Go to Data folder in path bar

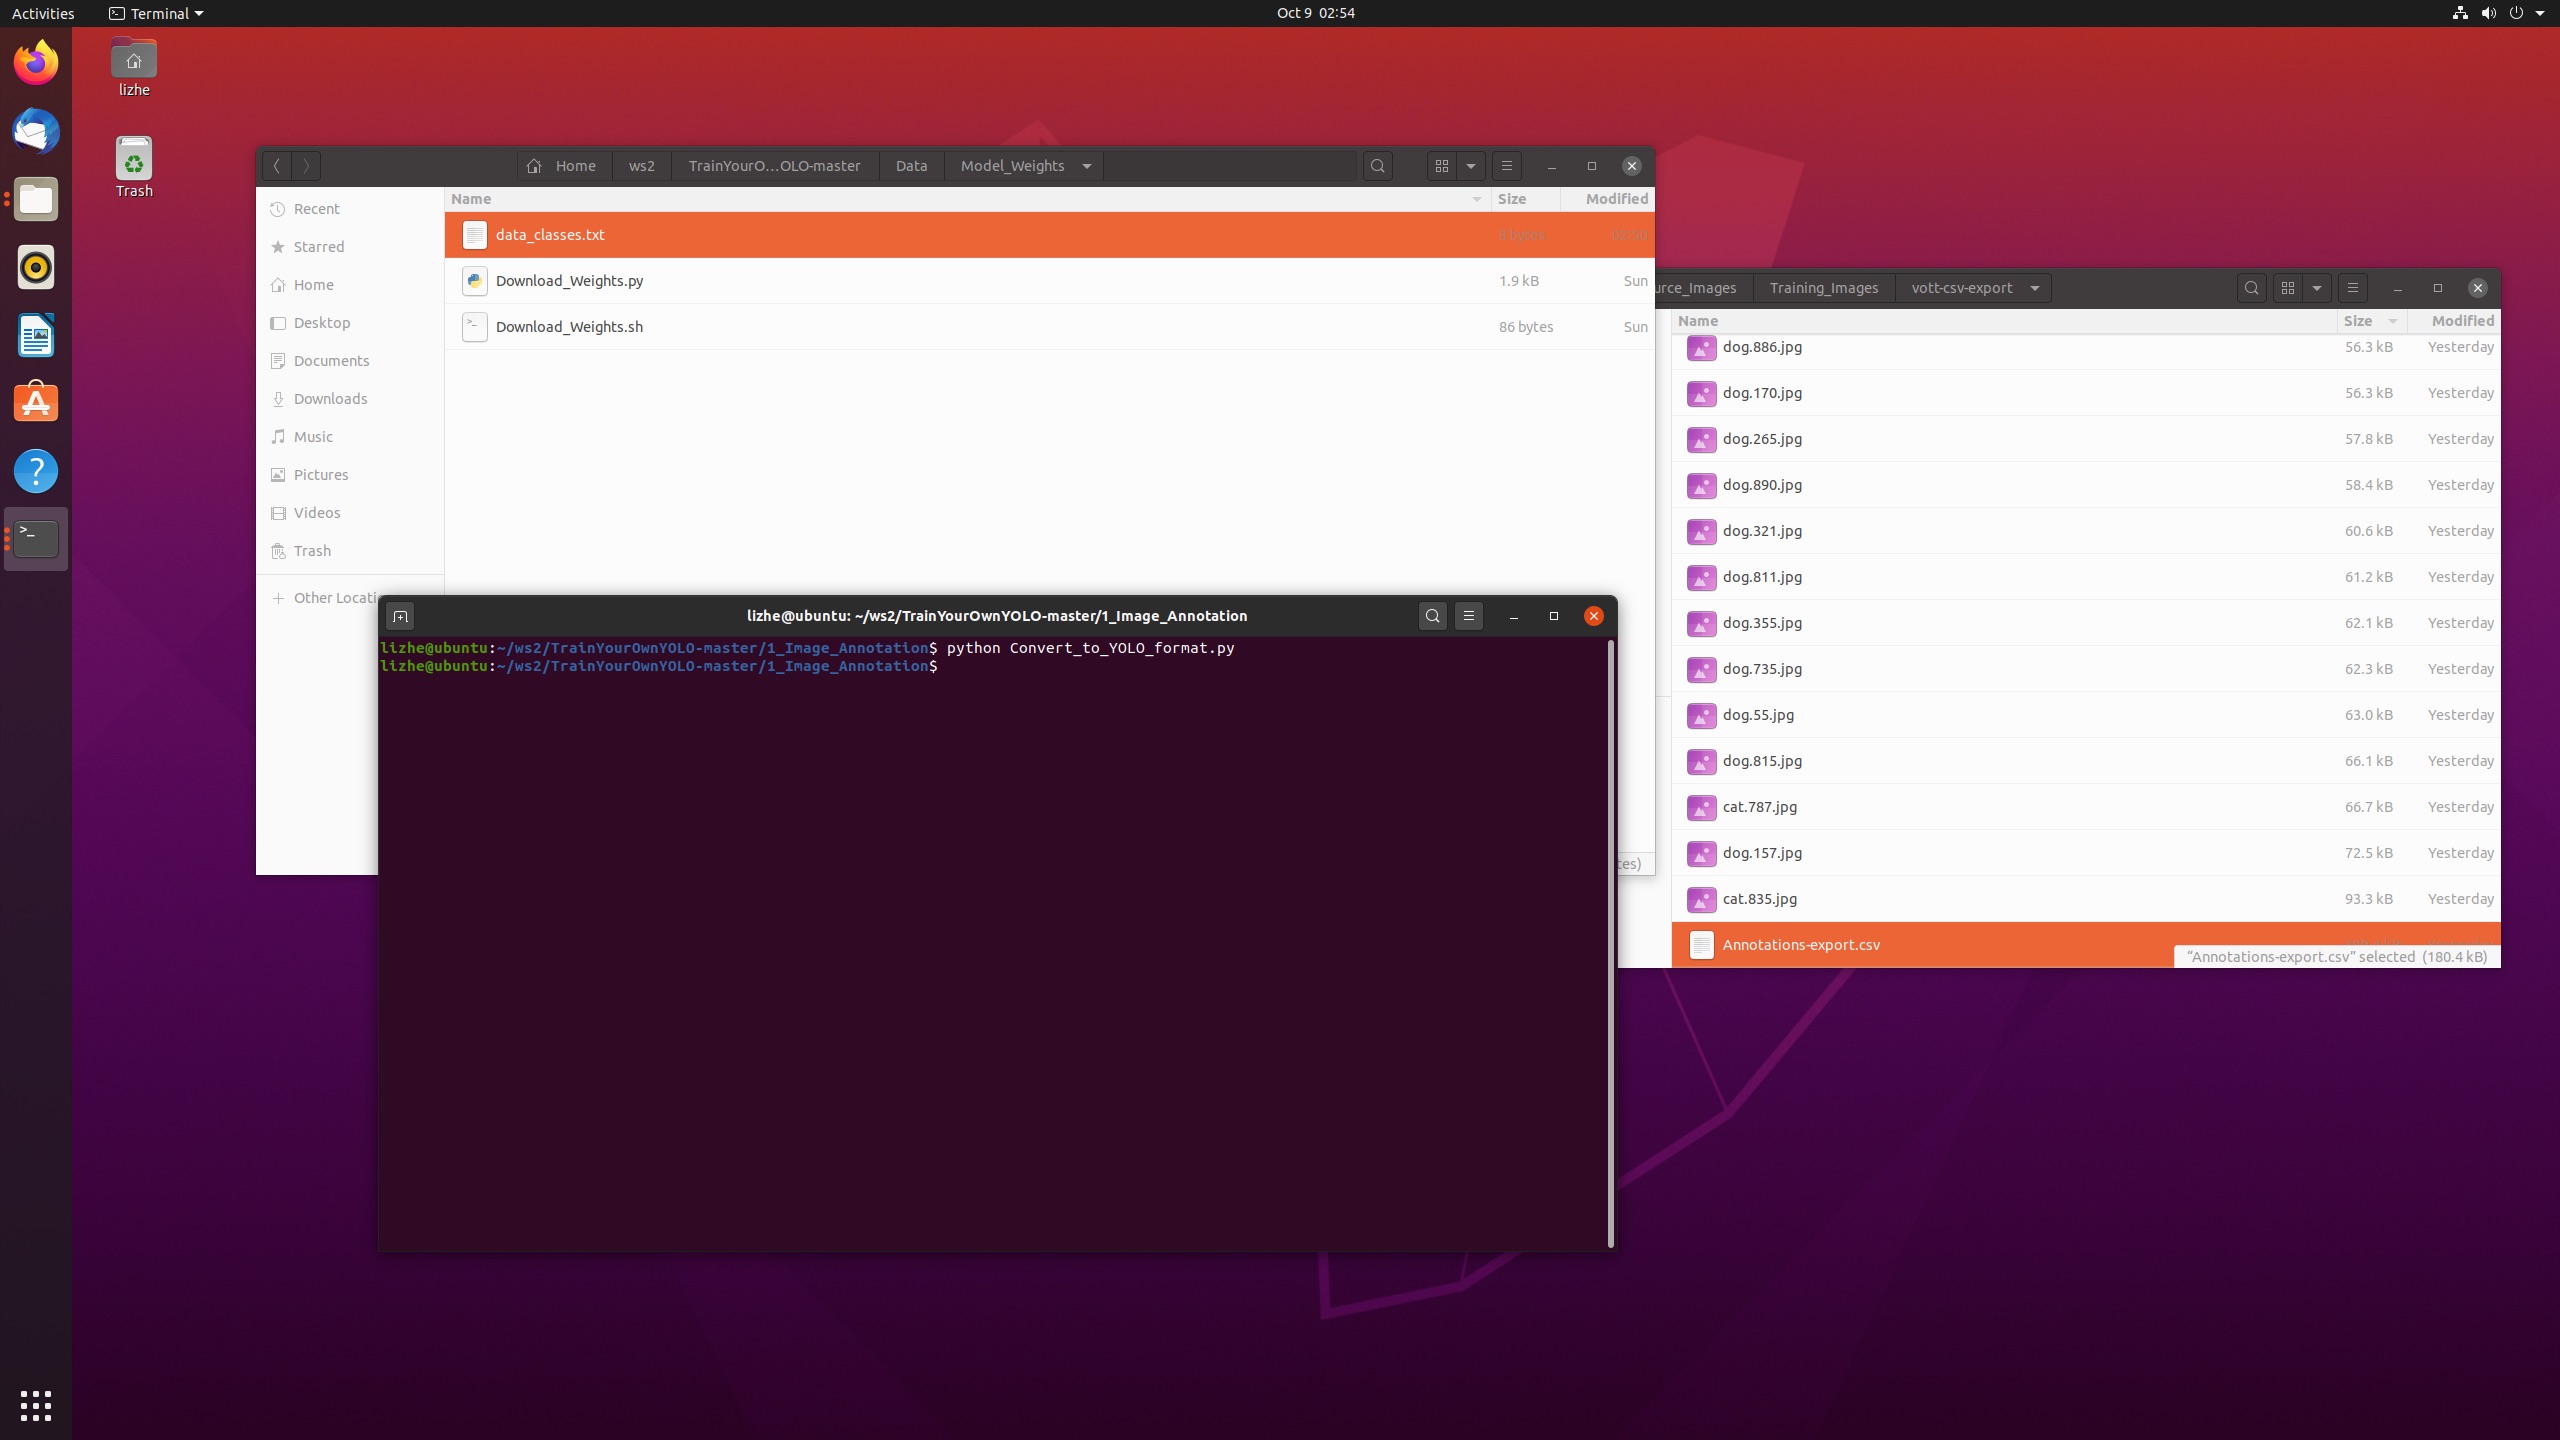pyautogui.click(x=911, y=166)
